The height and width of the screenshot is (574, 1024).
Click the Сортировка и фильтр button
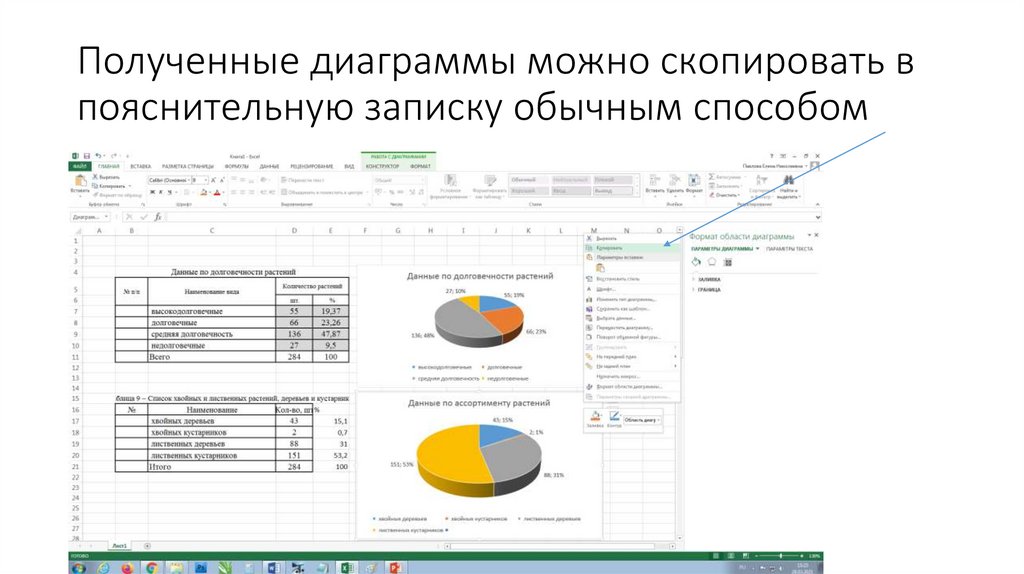tap(761, 186)
